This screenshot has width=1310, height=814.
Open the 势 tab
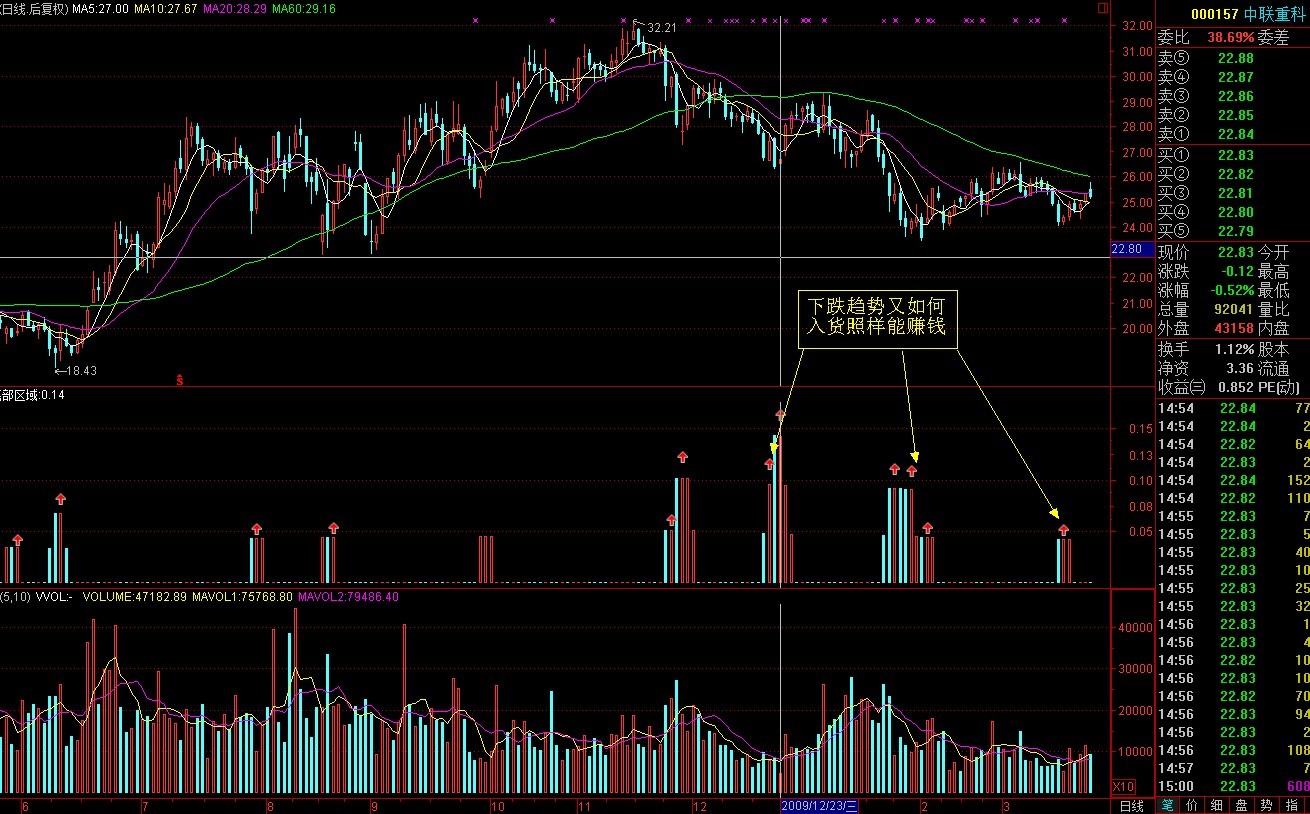(1266, 806)
